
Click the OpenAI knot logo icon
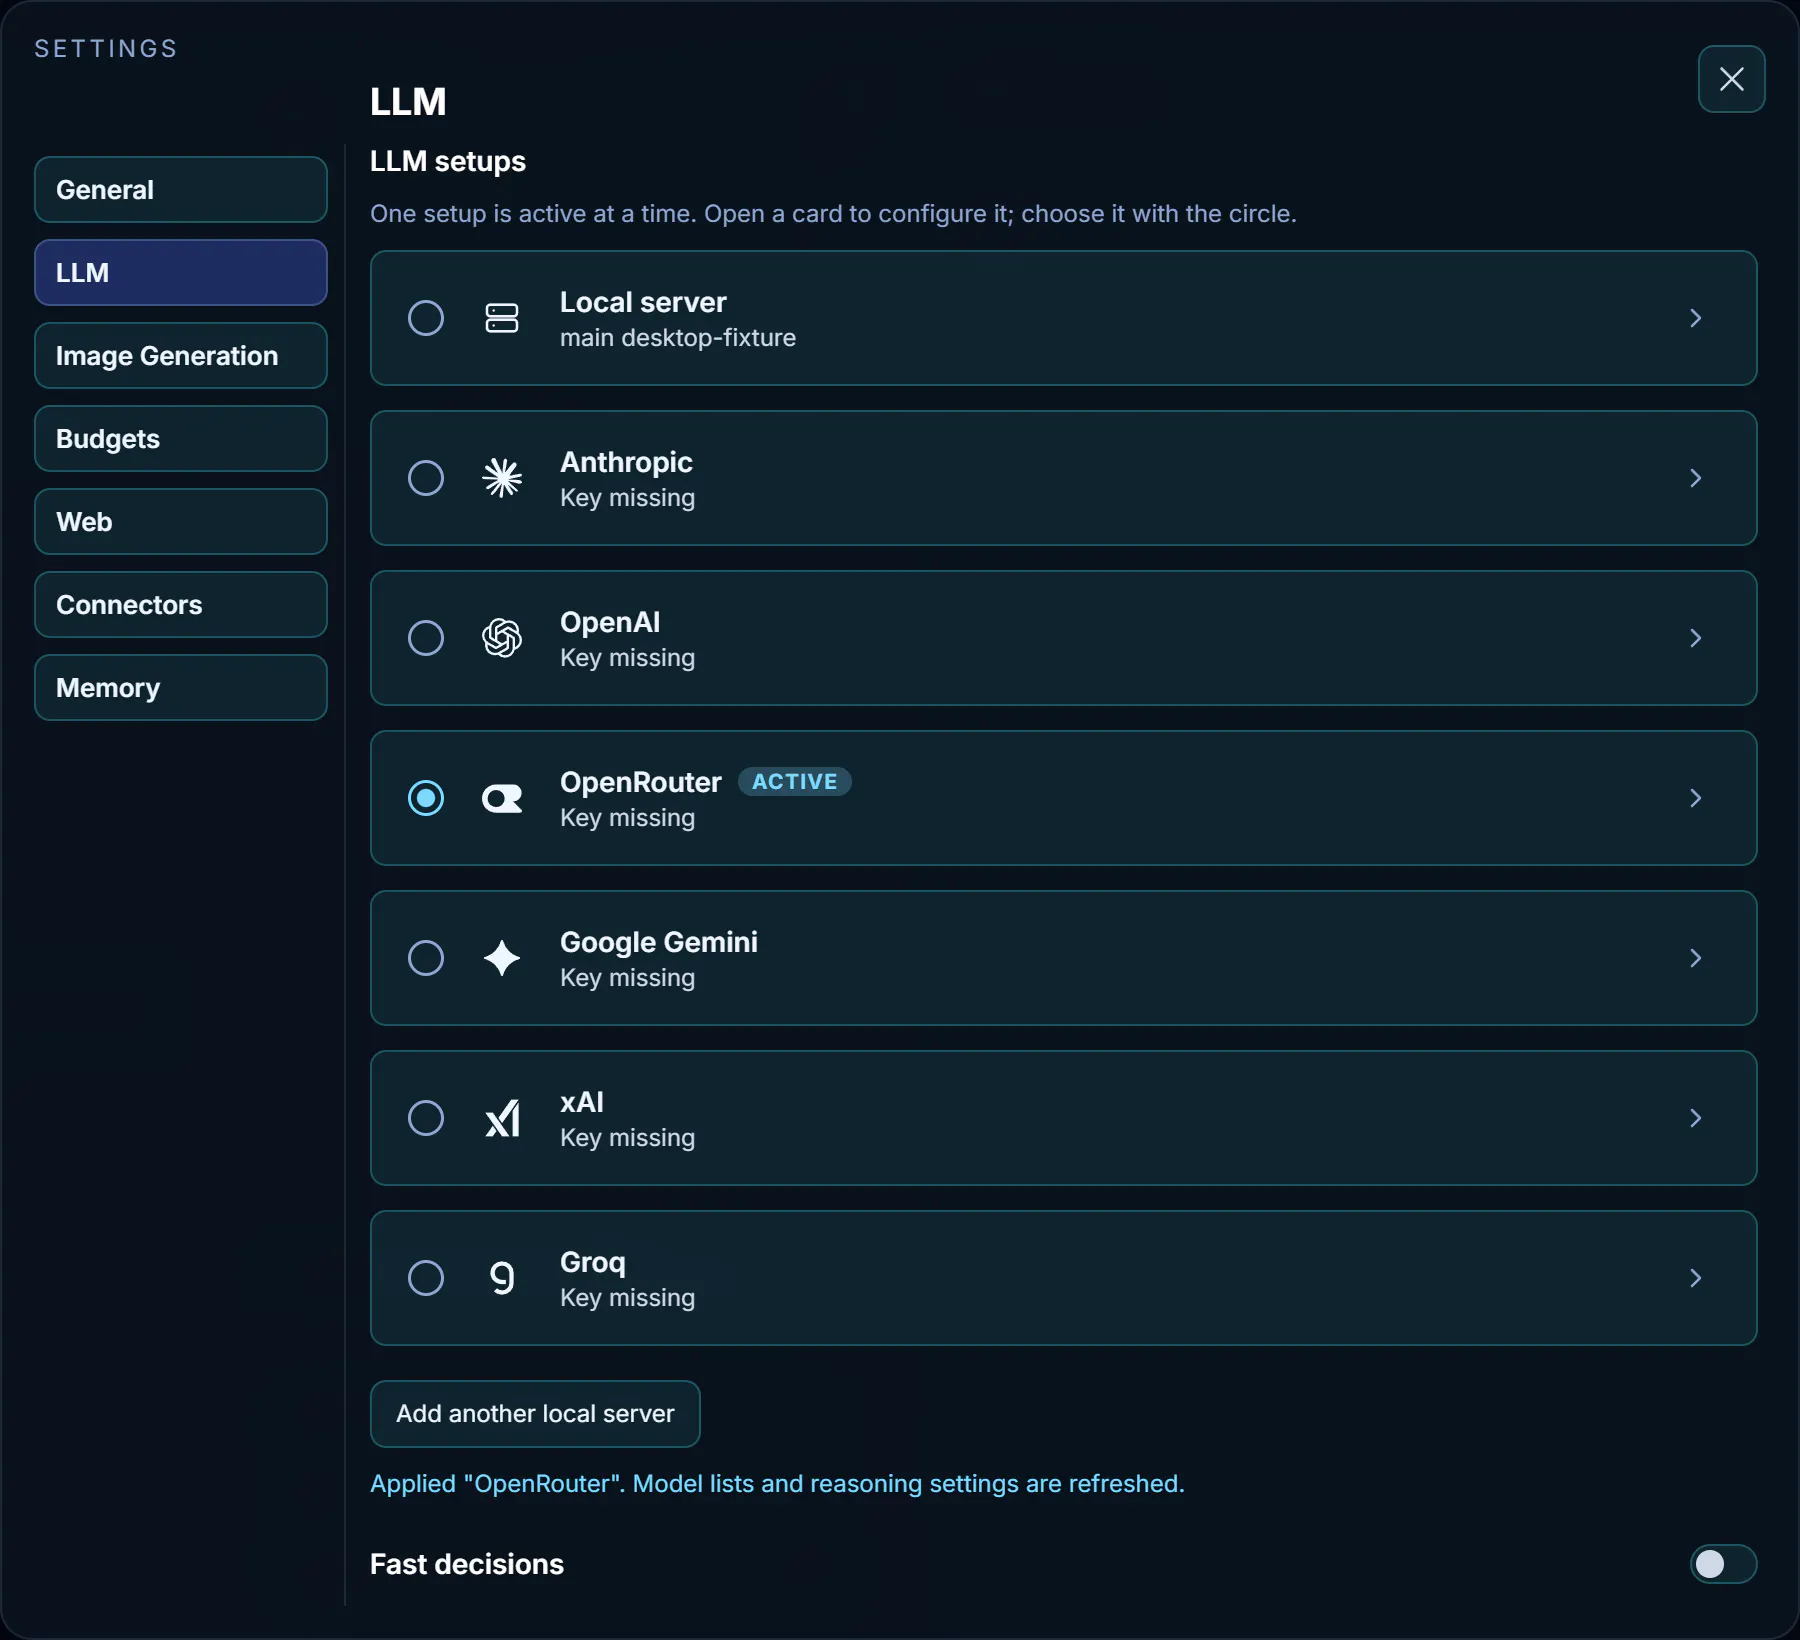coord(502,638)
